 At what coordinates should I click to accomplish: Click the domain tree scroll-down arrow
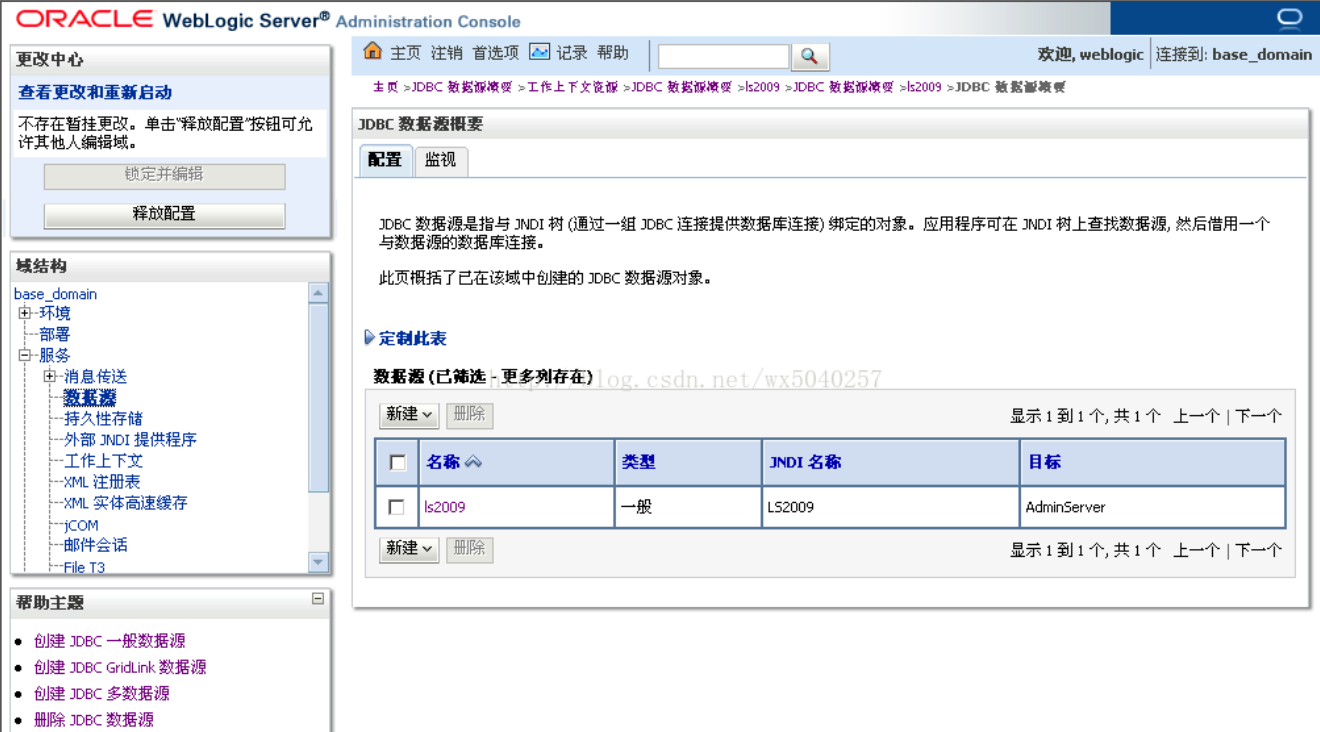coord(319,562)
